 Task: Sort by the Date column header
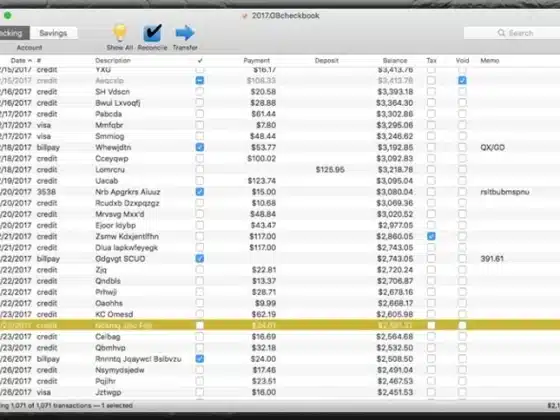(21, 60)
